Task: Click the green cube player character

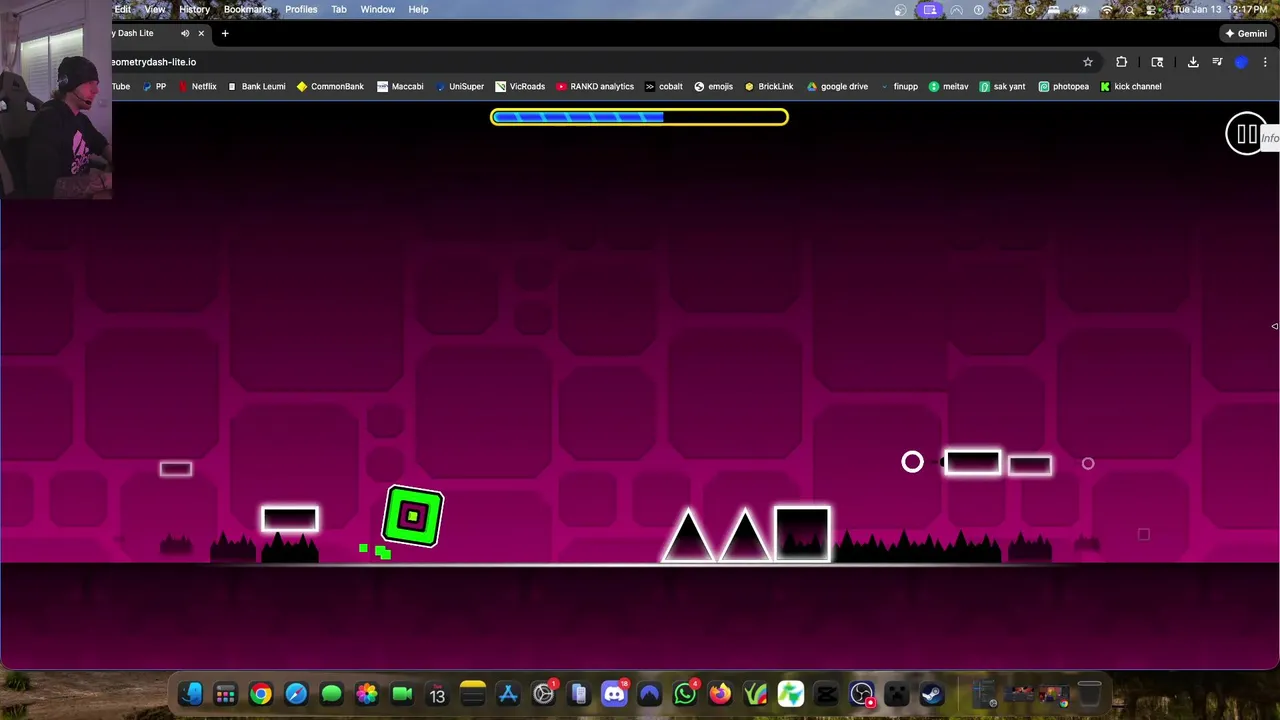Action: coord(413,516)
